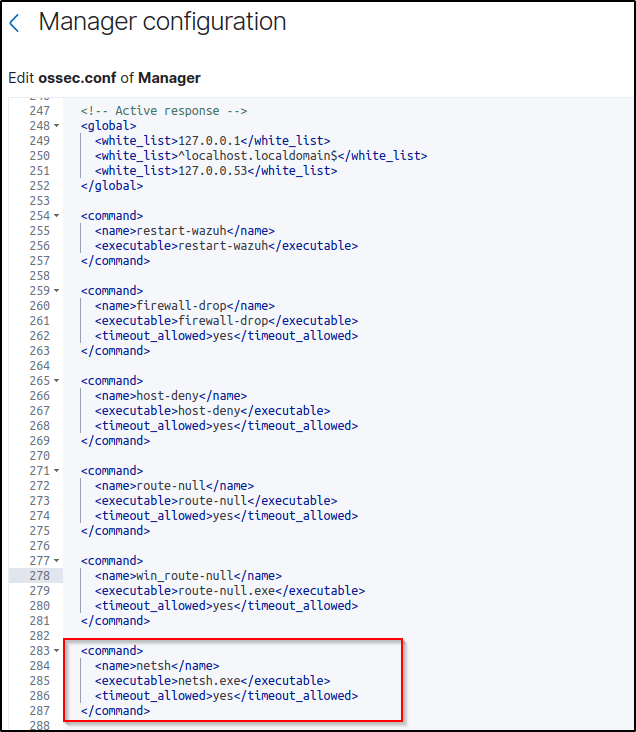Fold the firewall-drop command at line 259

tap(56, 291)
